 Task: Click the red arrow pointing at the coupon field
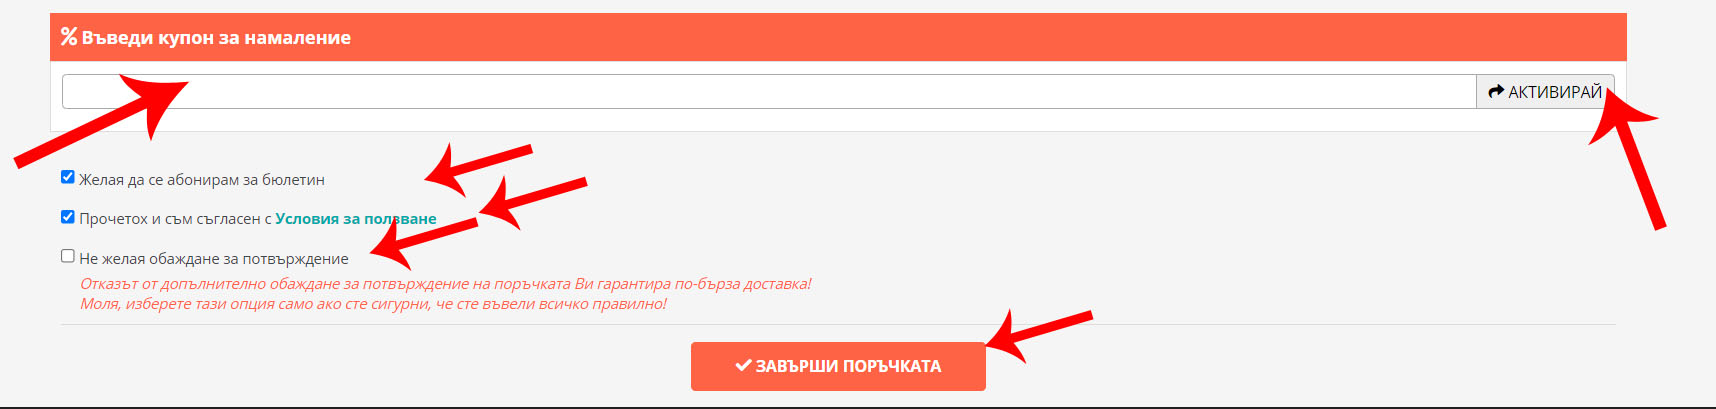(x=101, y=120)
